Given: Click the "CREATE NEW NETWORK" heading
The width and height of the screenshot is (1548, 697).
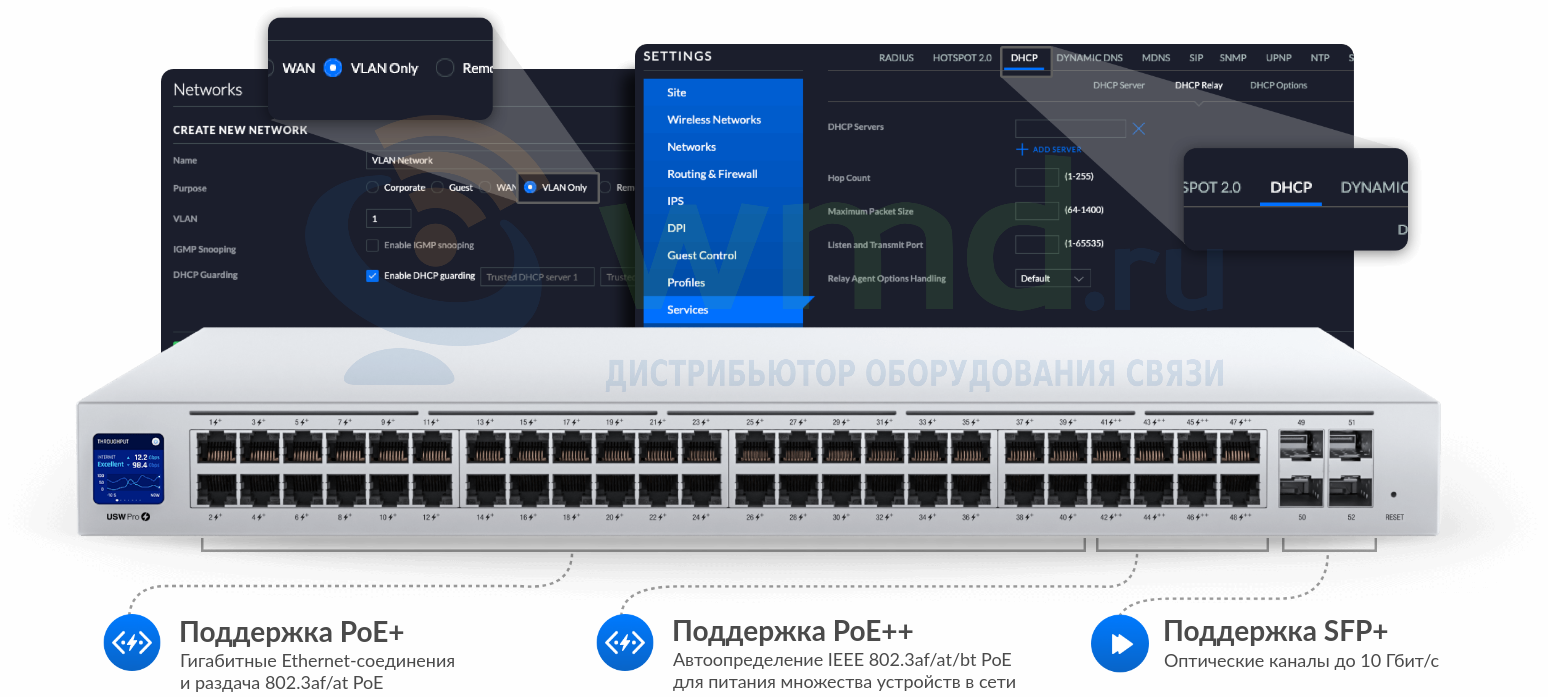Looking at the screenshot, I should click(x=240, y=130).
